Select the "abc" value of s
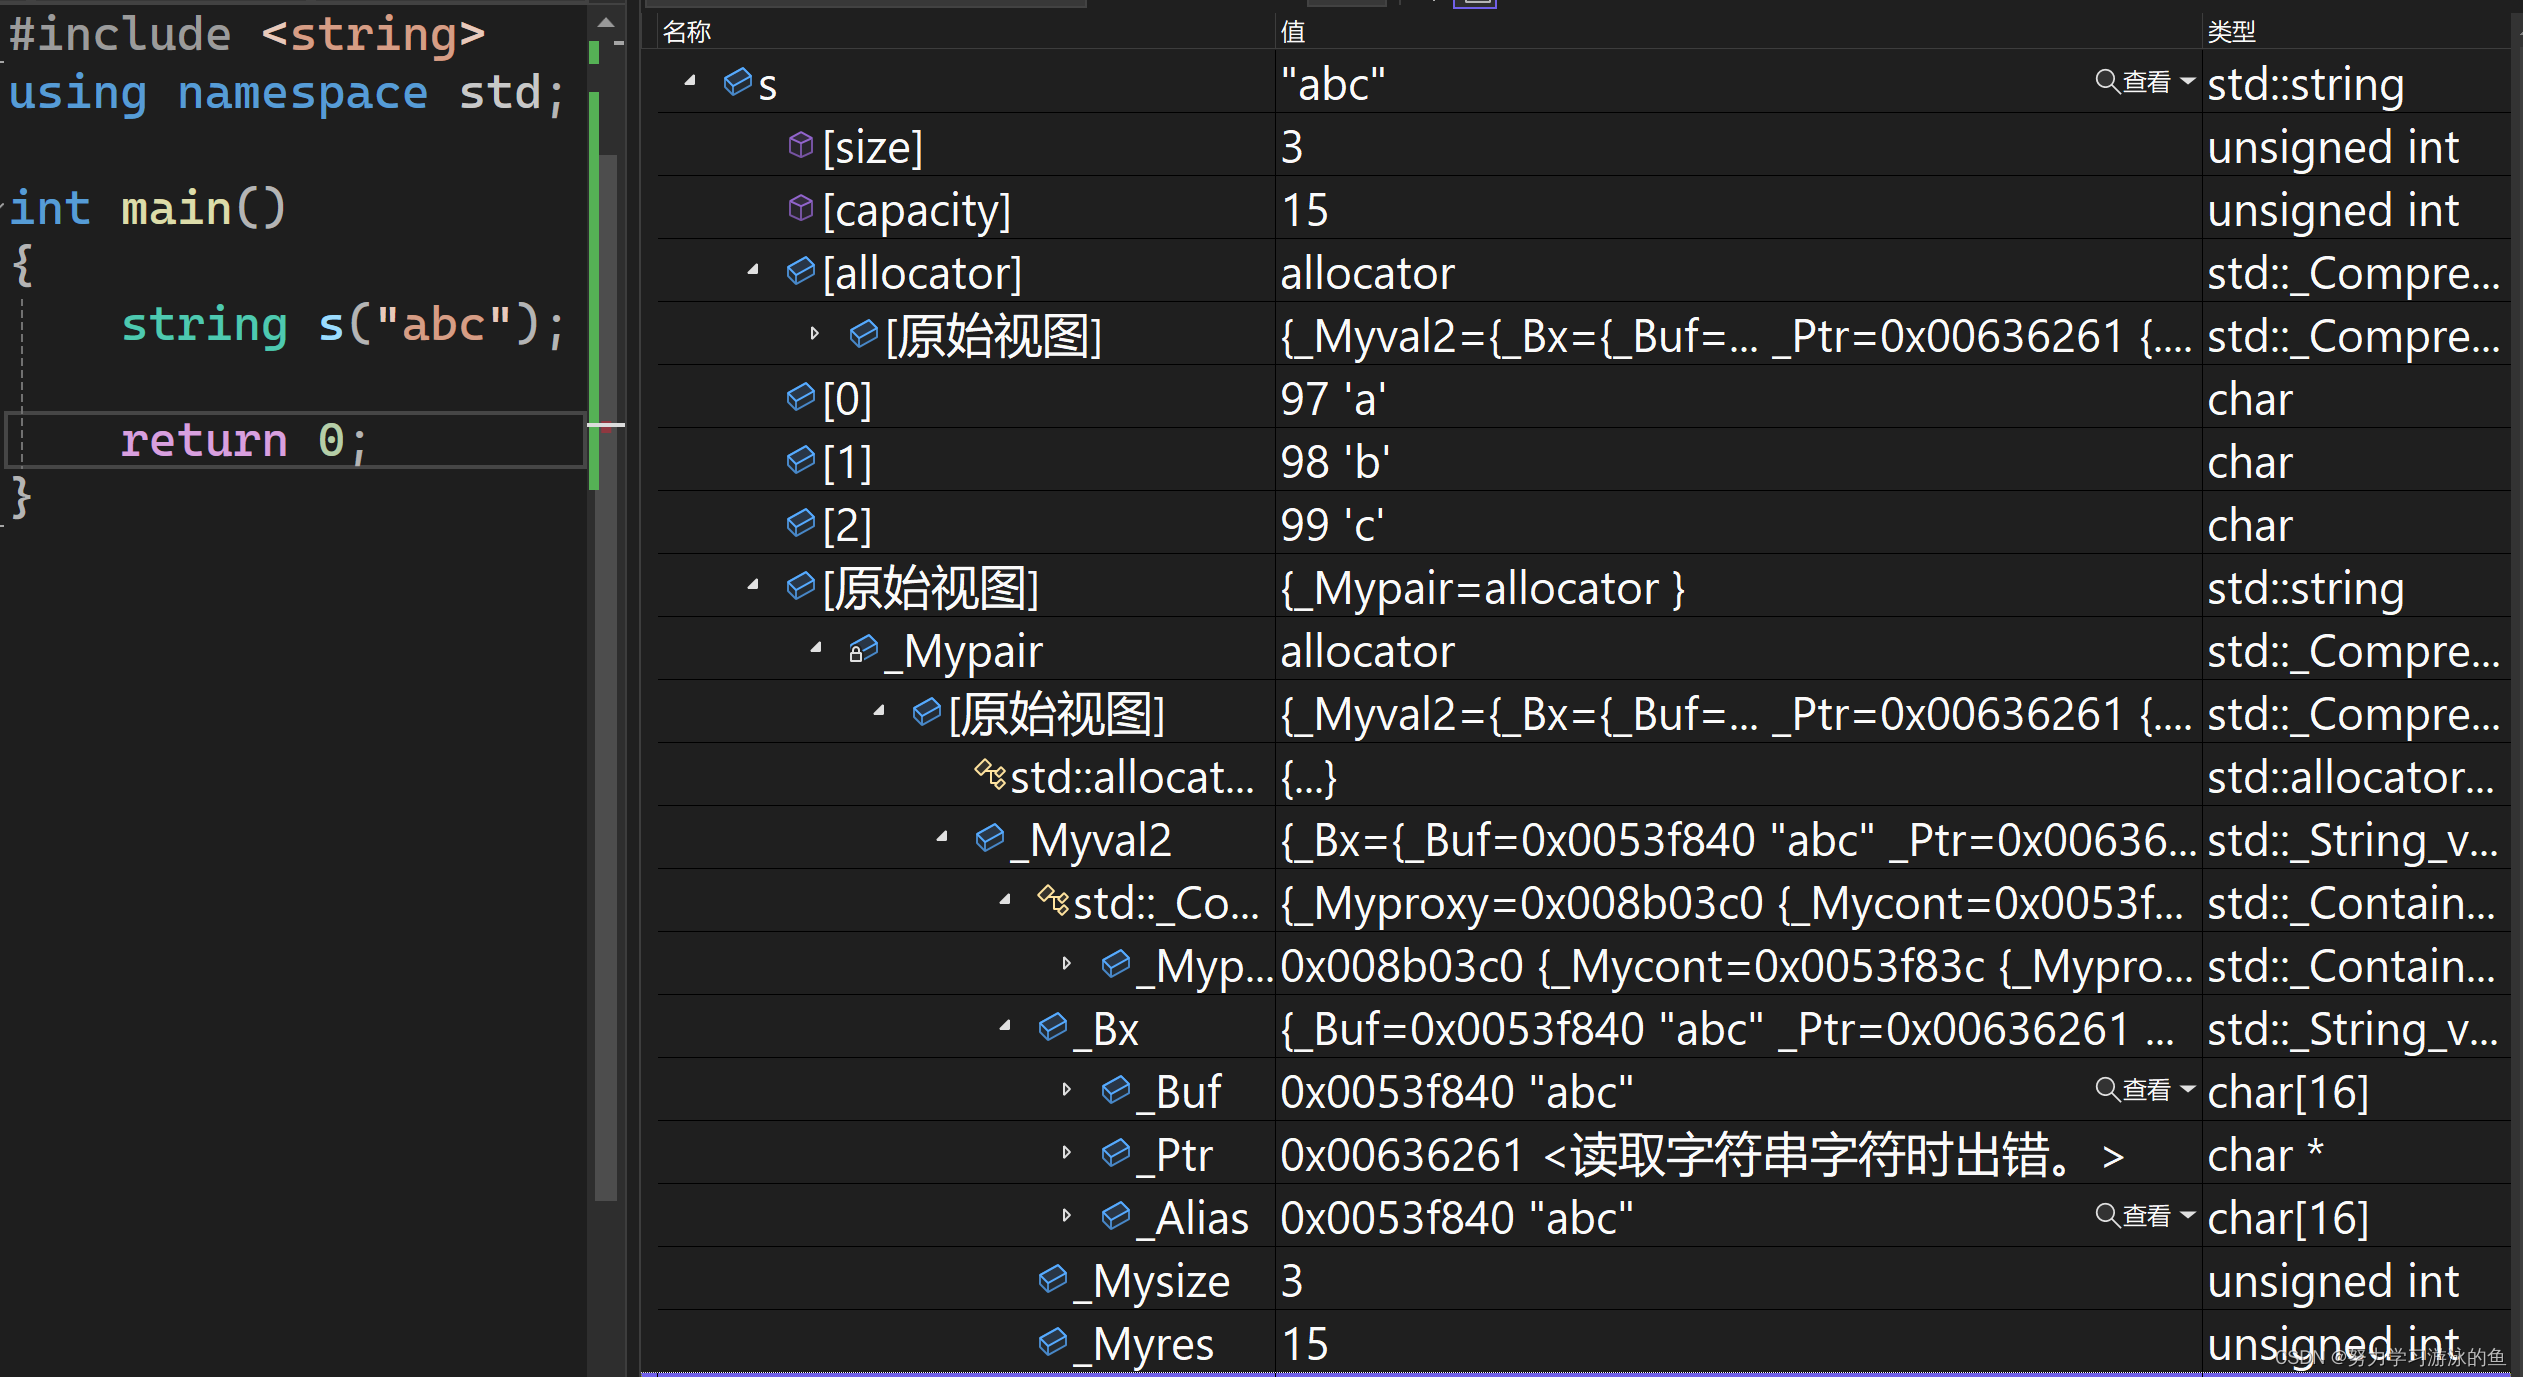Image resolution: width=2523 pixels, height=1377 pixels. click(x=1333, y=84)
